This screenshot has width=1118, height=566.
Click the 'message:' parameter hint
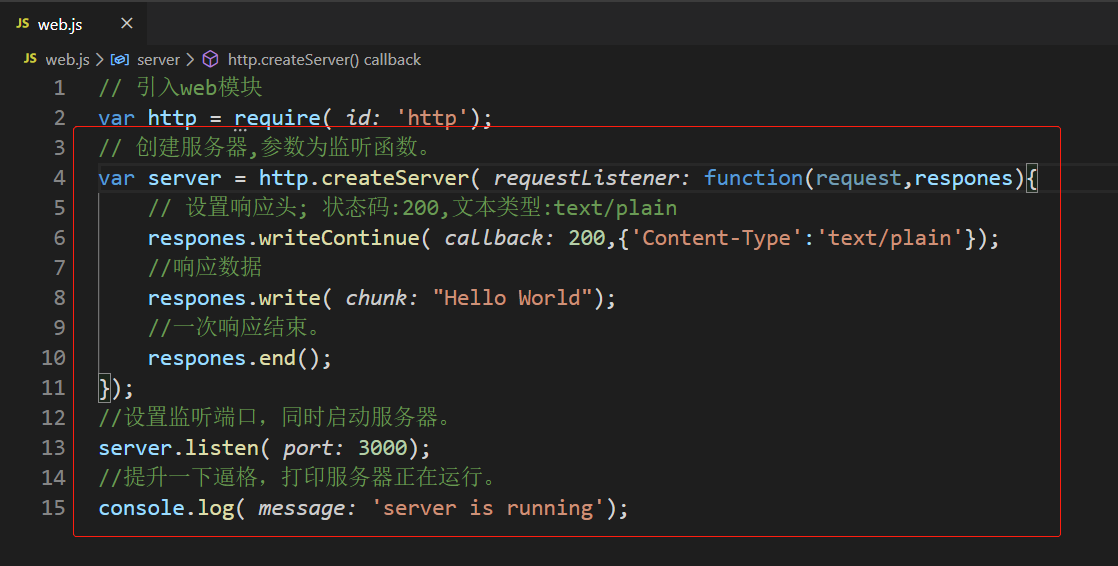click(307, 508)
